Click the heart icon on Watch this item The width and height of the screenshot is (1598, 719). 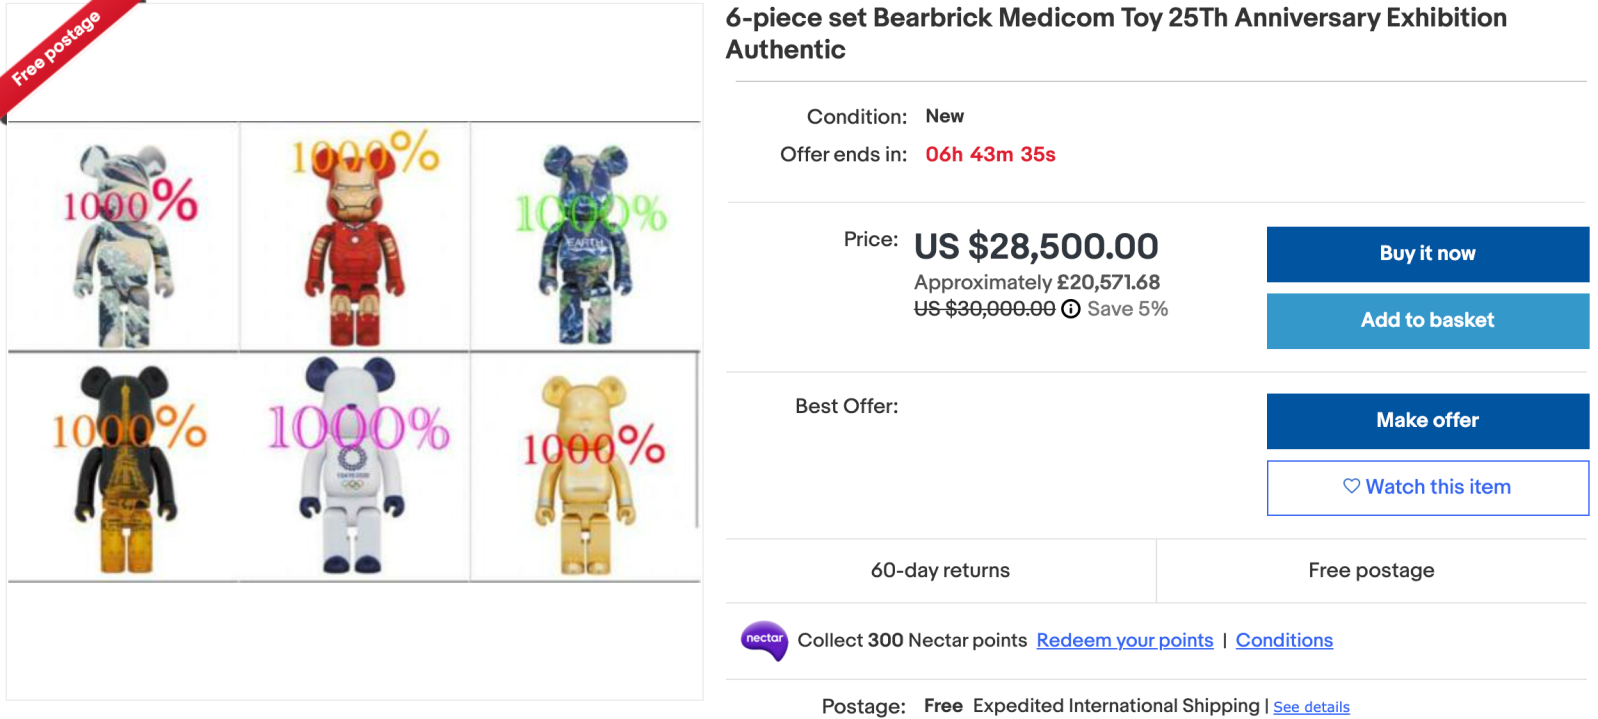coord(1351,486)
